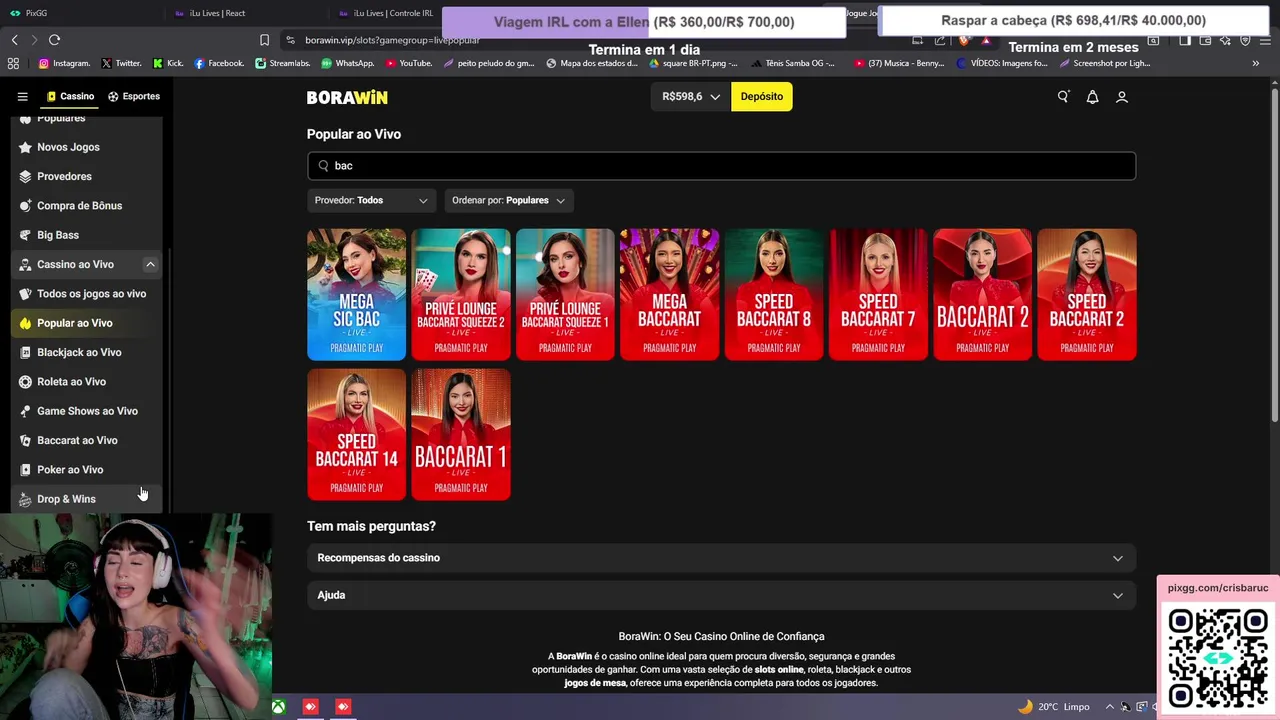This screenshot has height=720, width=1280.
Task: Open the Streamlabs bookmark
Action: click(x=283, y=63)
